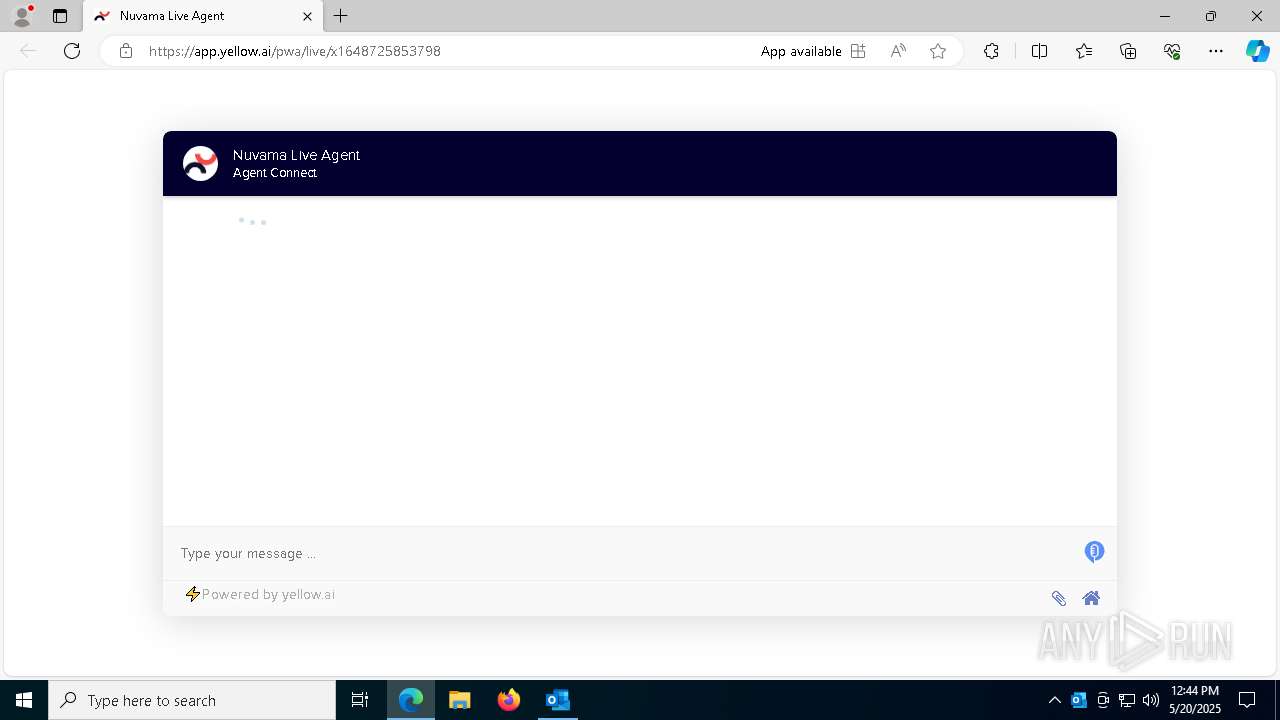Viewport: 1280px width, 720px height.
Task: Open Browser essentials heart icon
Action: (1172, 51)
